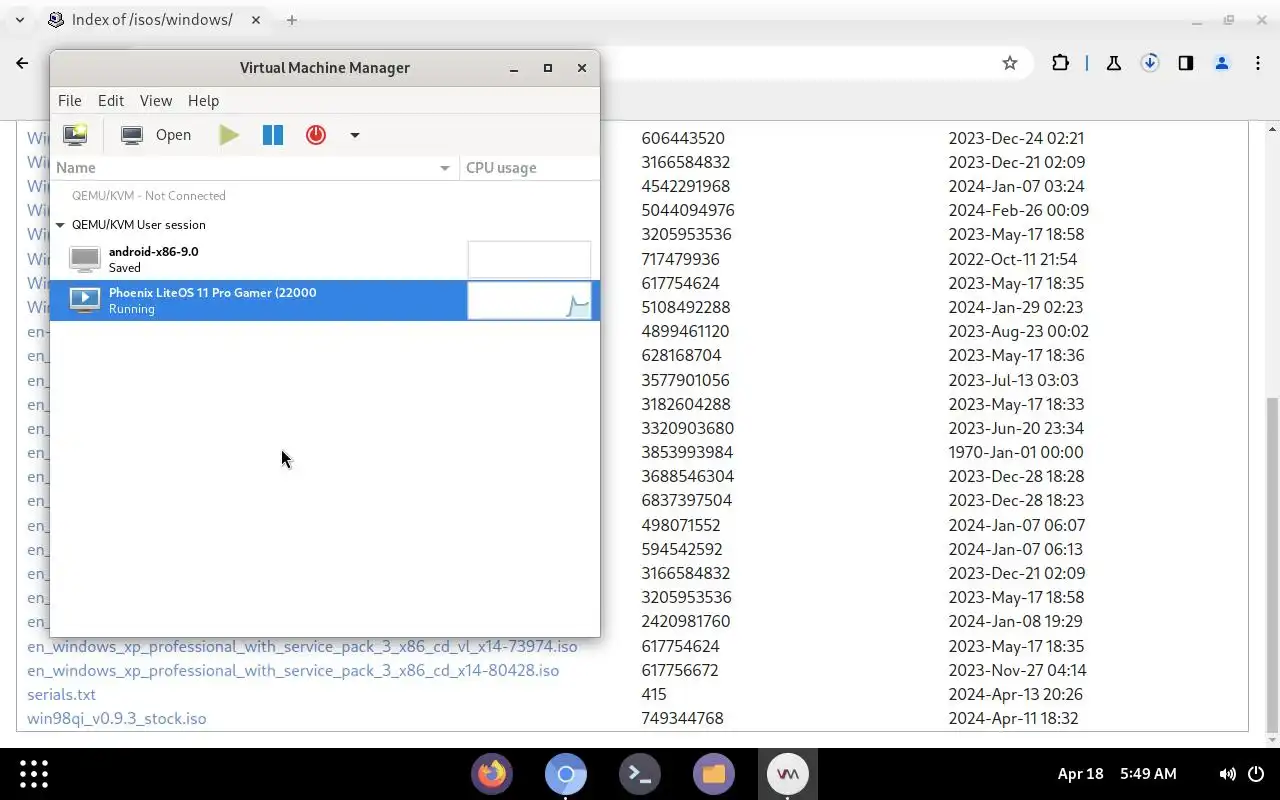The width and height of the screenshot is (1280, 800).
Task: Open the Files manager from the taskbar
Action: tap(713, 774)
